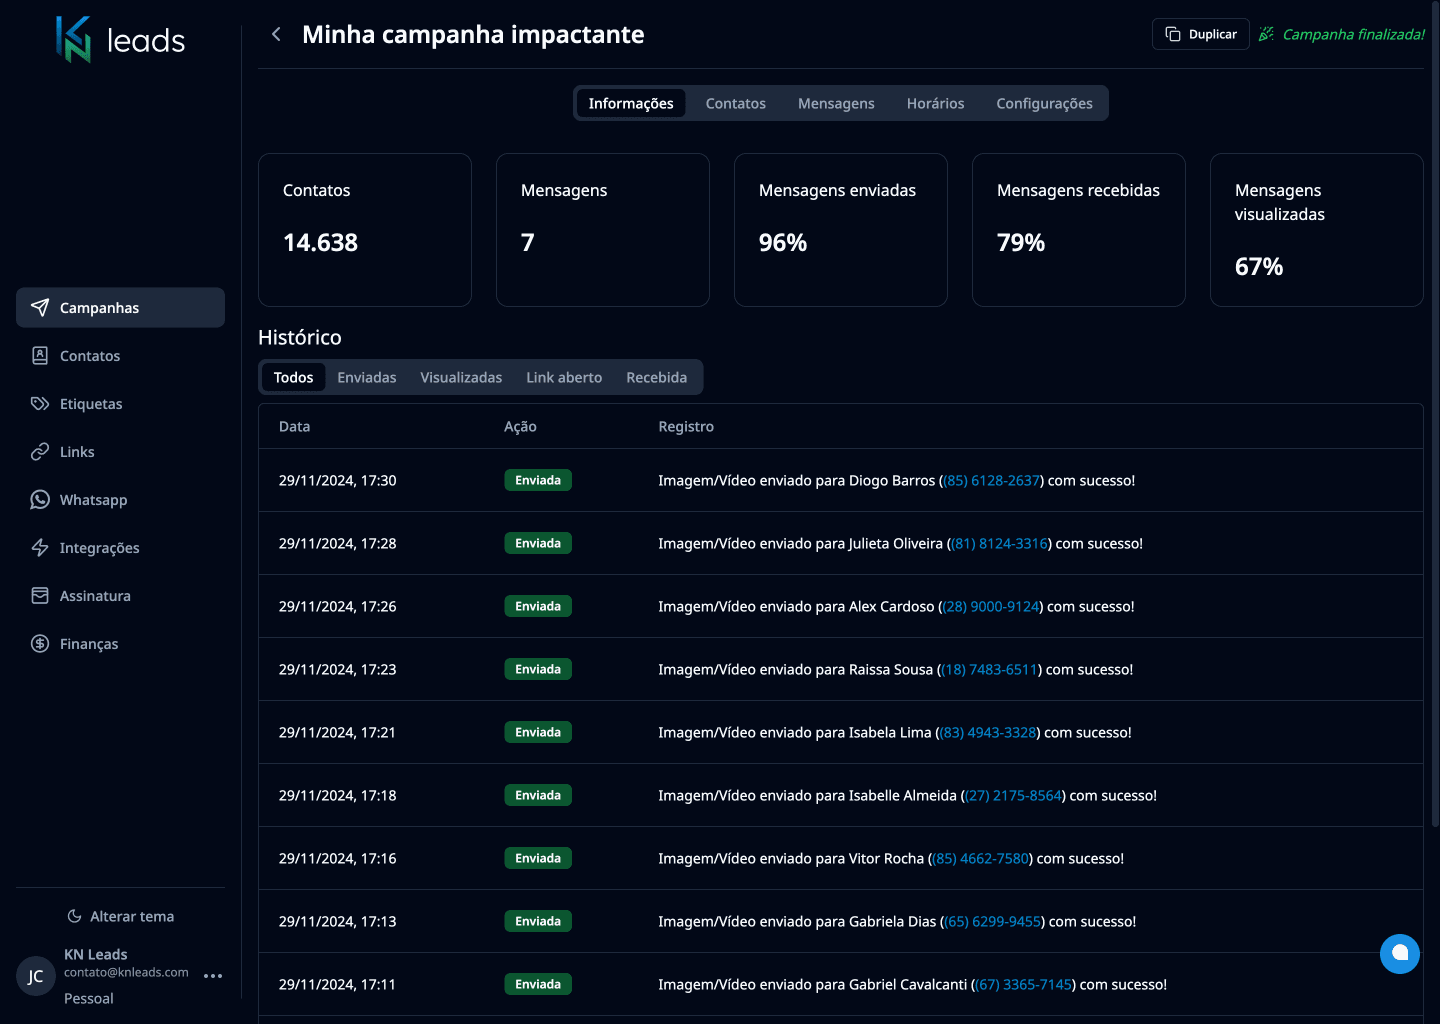Screen dimensions: 1440x1024
Task: Filter history by Enviadas
Action: [367, 377]
